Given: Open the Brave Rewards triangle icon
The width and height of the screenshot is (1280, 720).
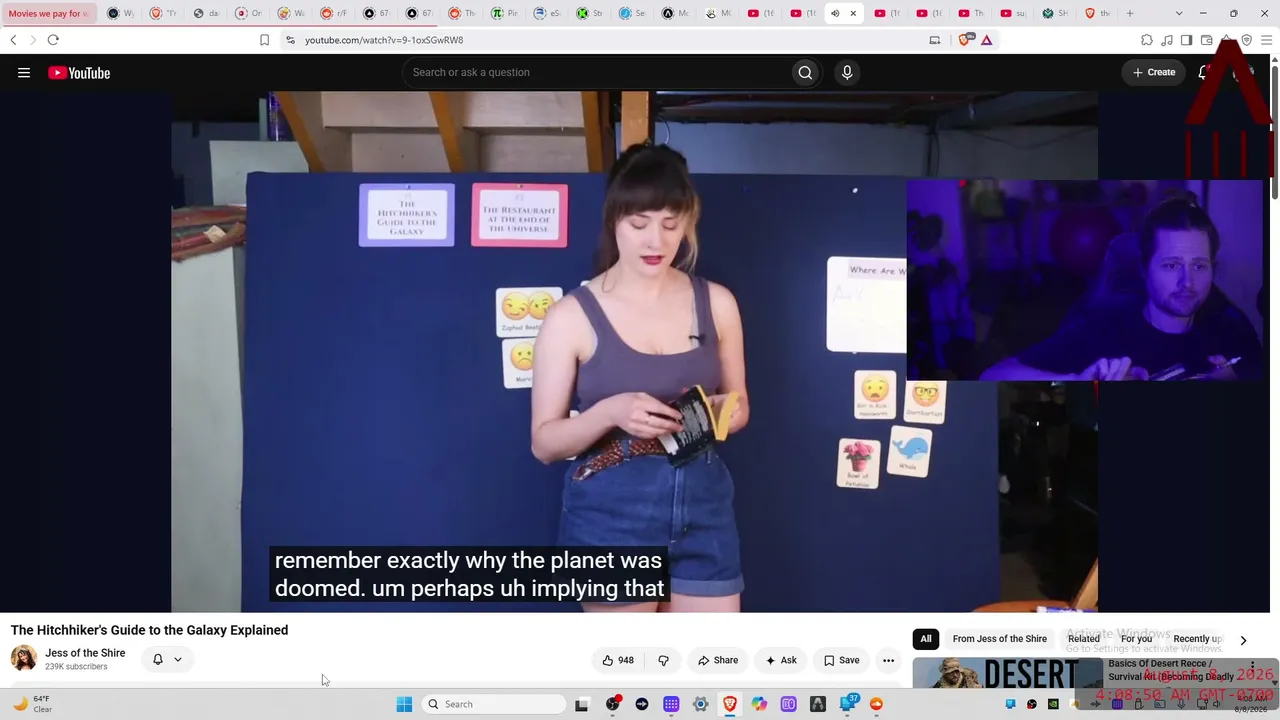Looking at the screenshot, I should tap(986, 40).
